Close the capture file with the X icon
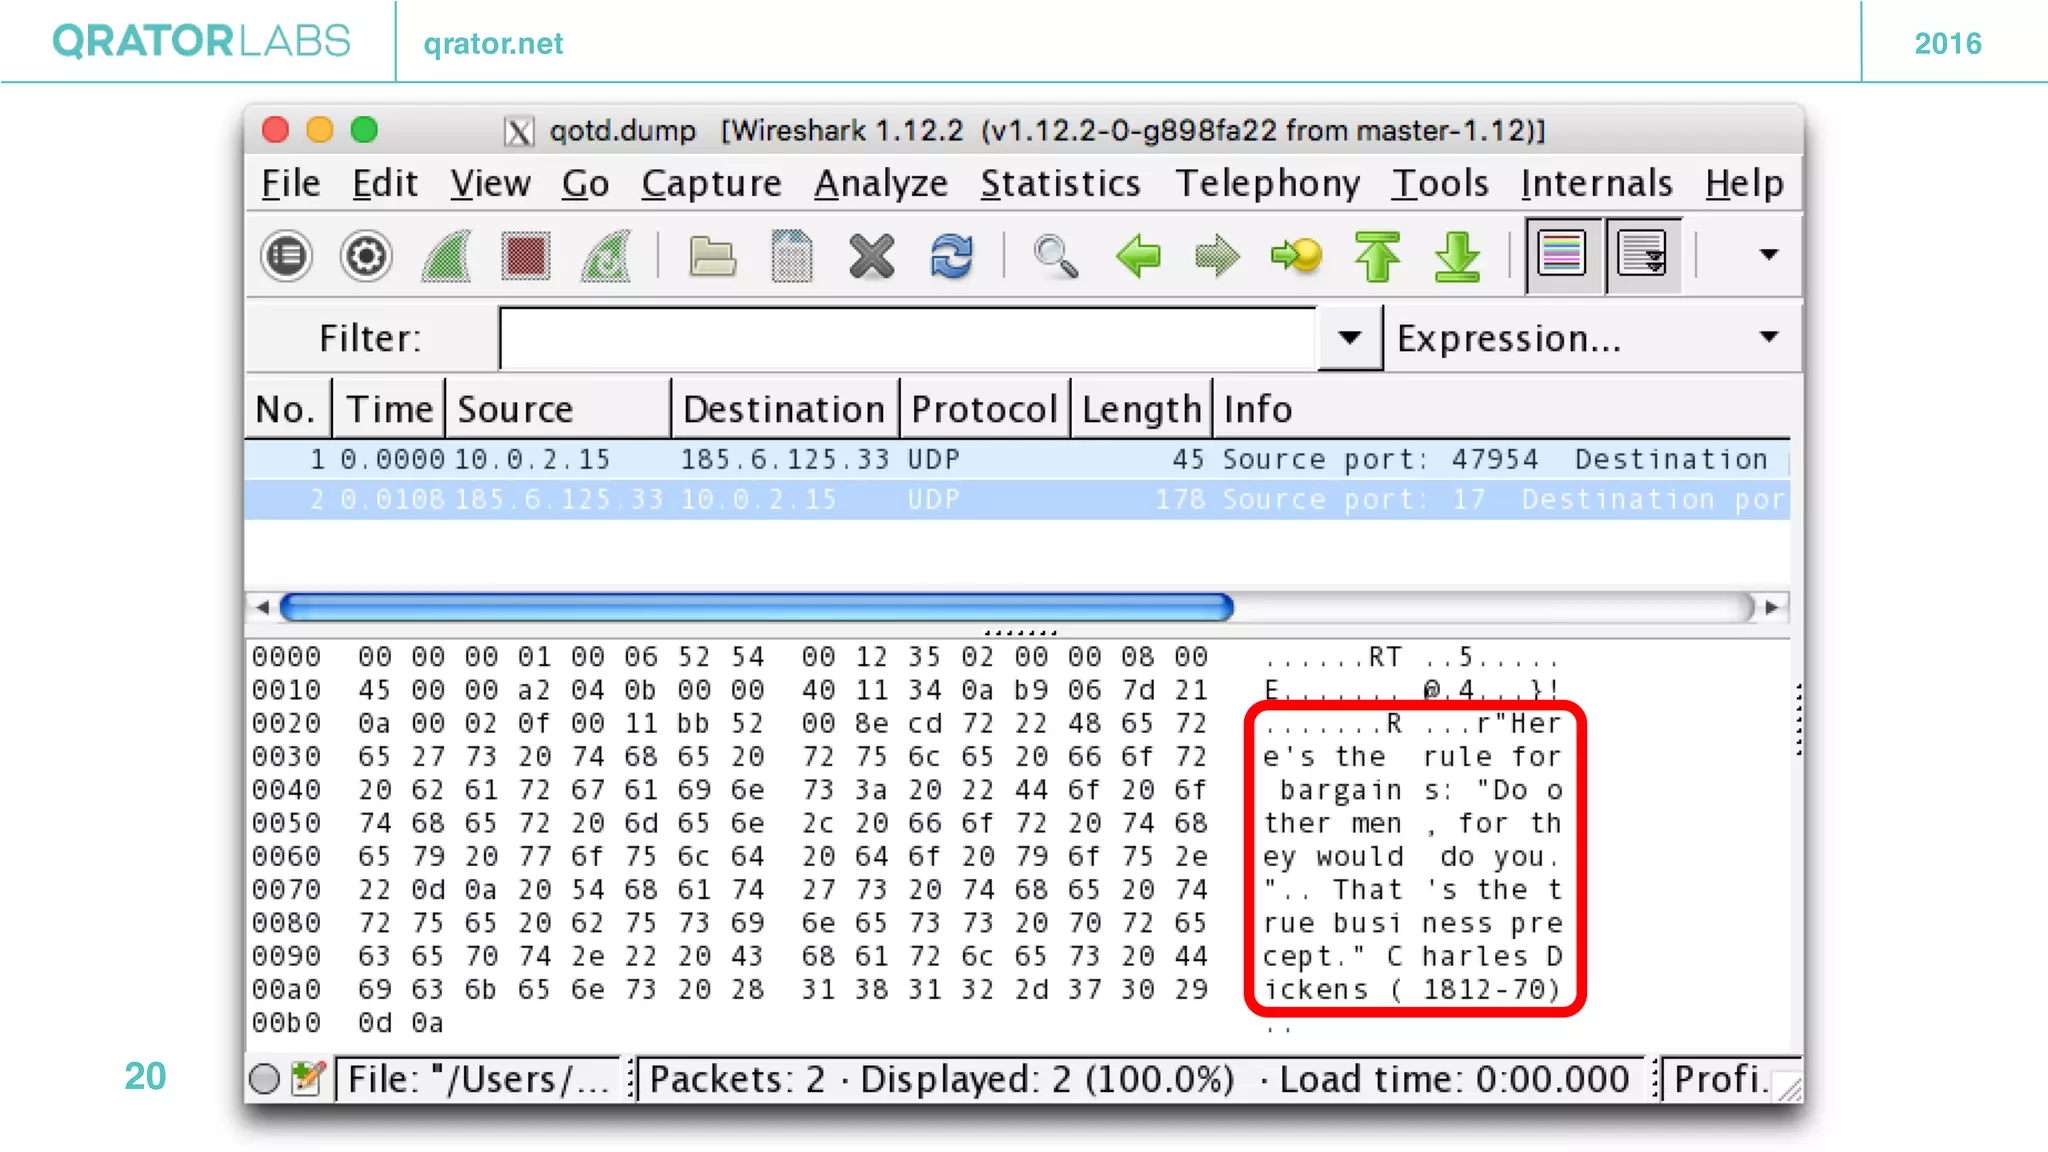The height and width of the screenshot is (1152, 2048). pos(871,256)
